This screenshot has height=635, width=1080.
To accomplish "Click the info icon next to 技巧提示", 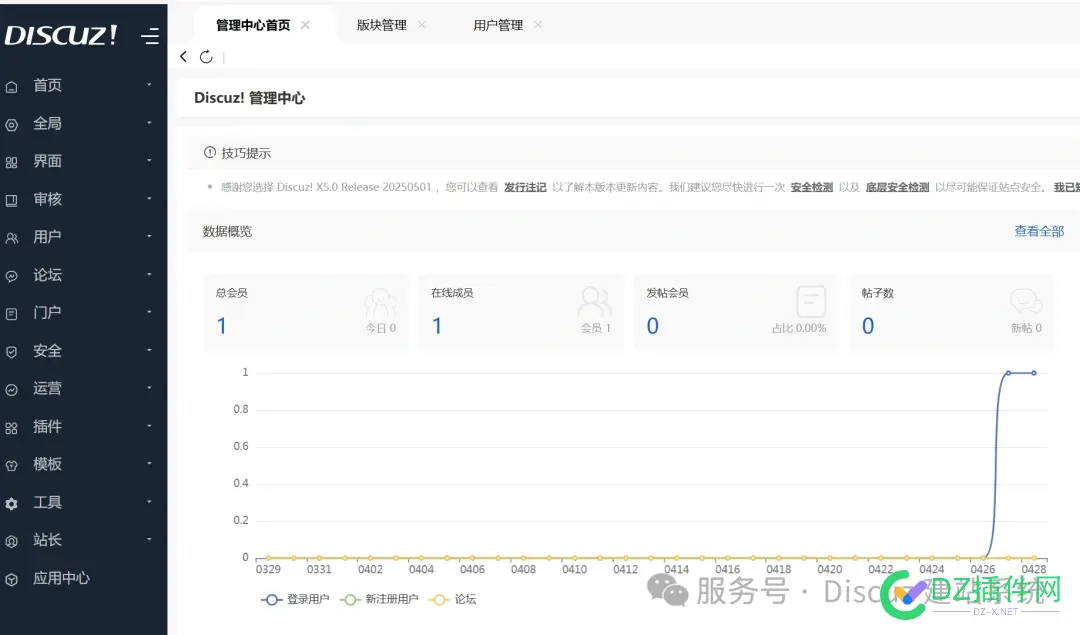I will pyautogui.click(x=209, y=152).
